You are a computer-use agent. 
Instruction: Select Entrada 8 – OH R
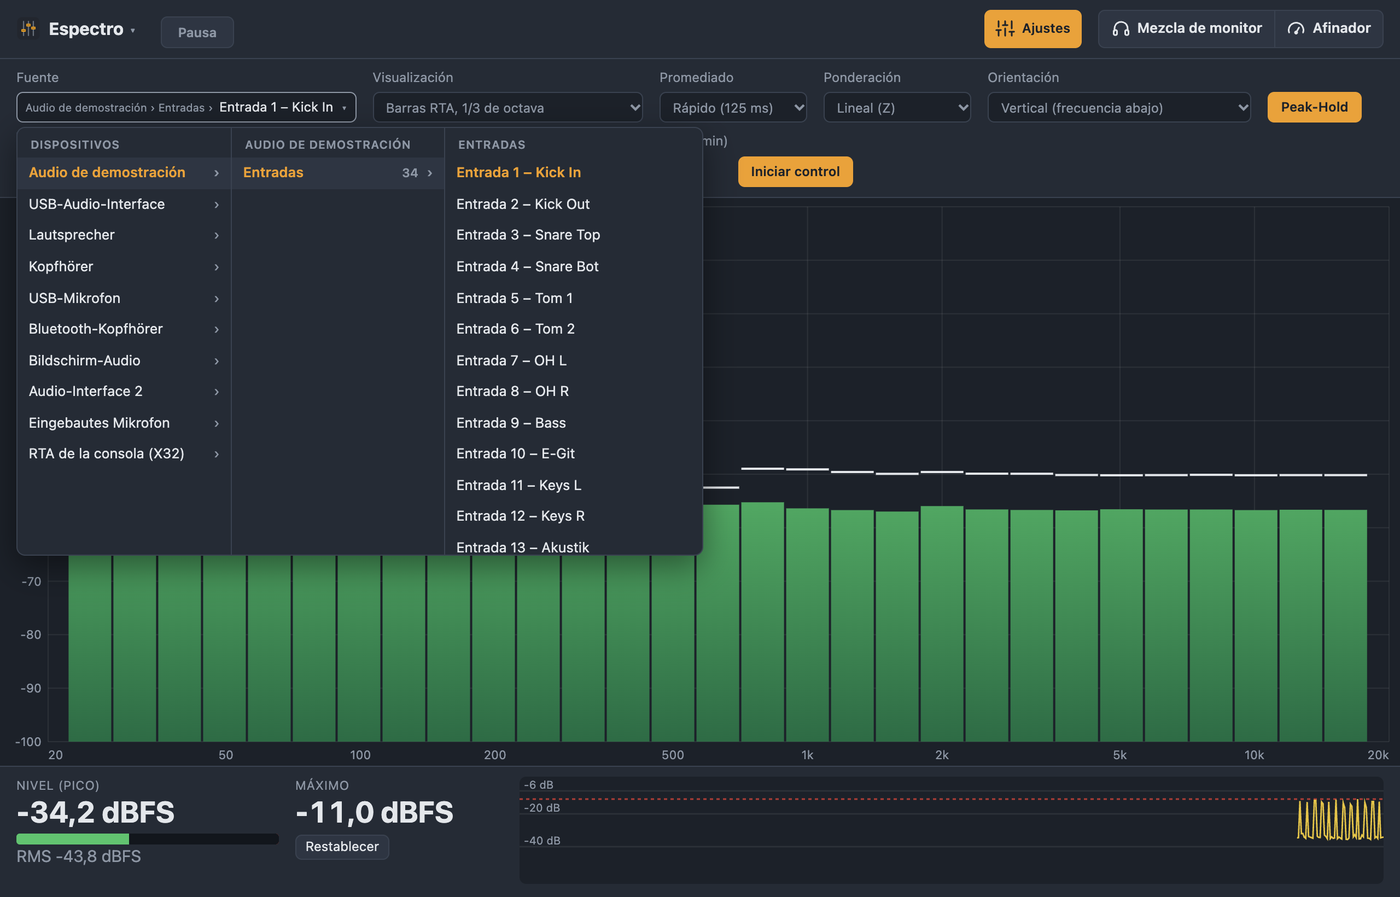coord(573,391)
